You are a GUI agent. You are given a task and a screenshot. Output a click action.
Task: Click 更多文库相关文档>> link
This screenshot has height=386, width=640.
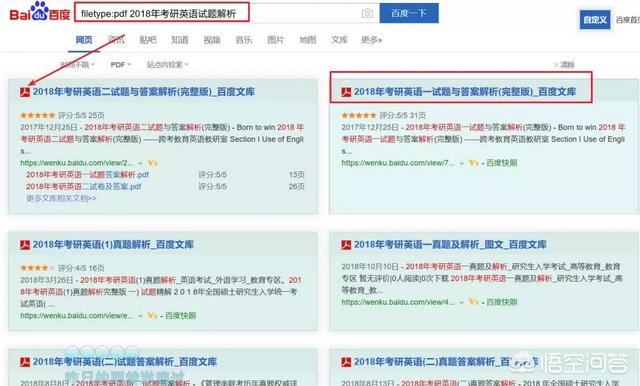click(x=61, y=198)
